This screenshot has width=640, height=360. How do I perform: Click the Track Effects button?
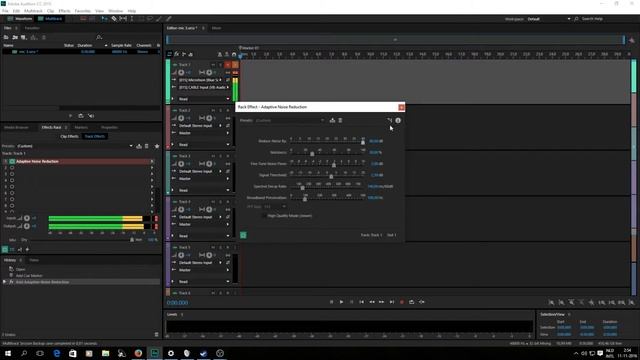(x=95, y=136)
